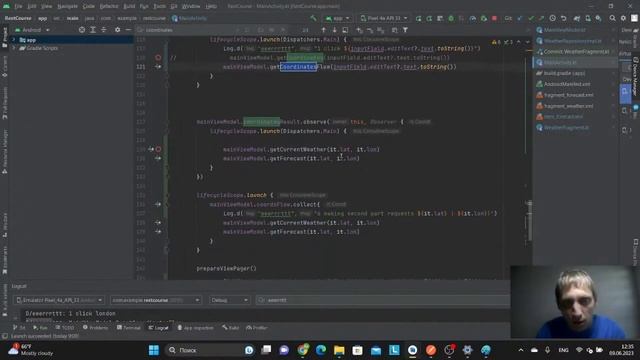This screenshot has width=640, height=360.
Task: Expand the app module tree node
Action: pos(14,40)
